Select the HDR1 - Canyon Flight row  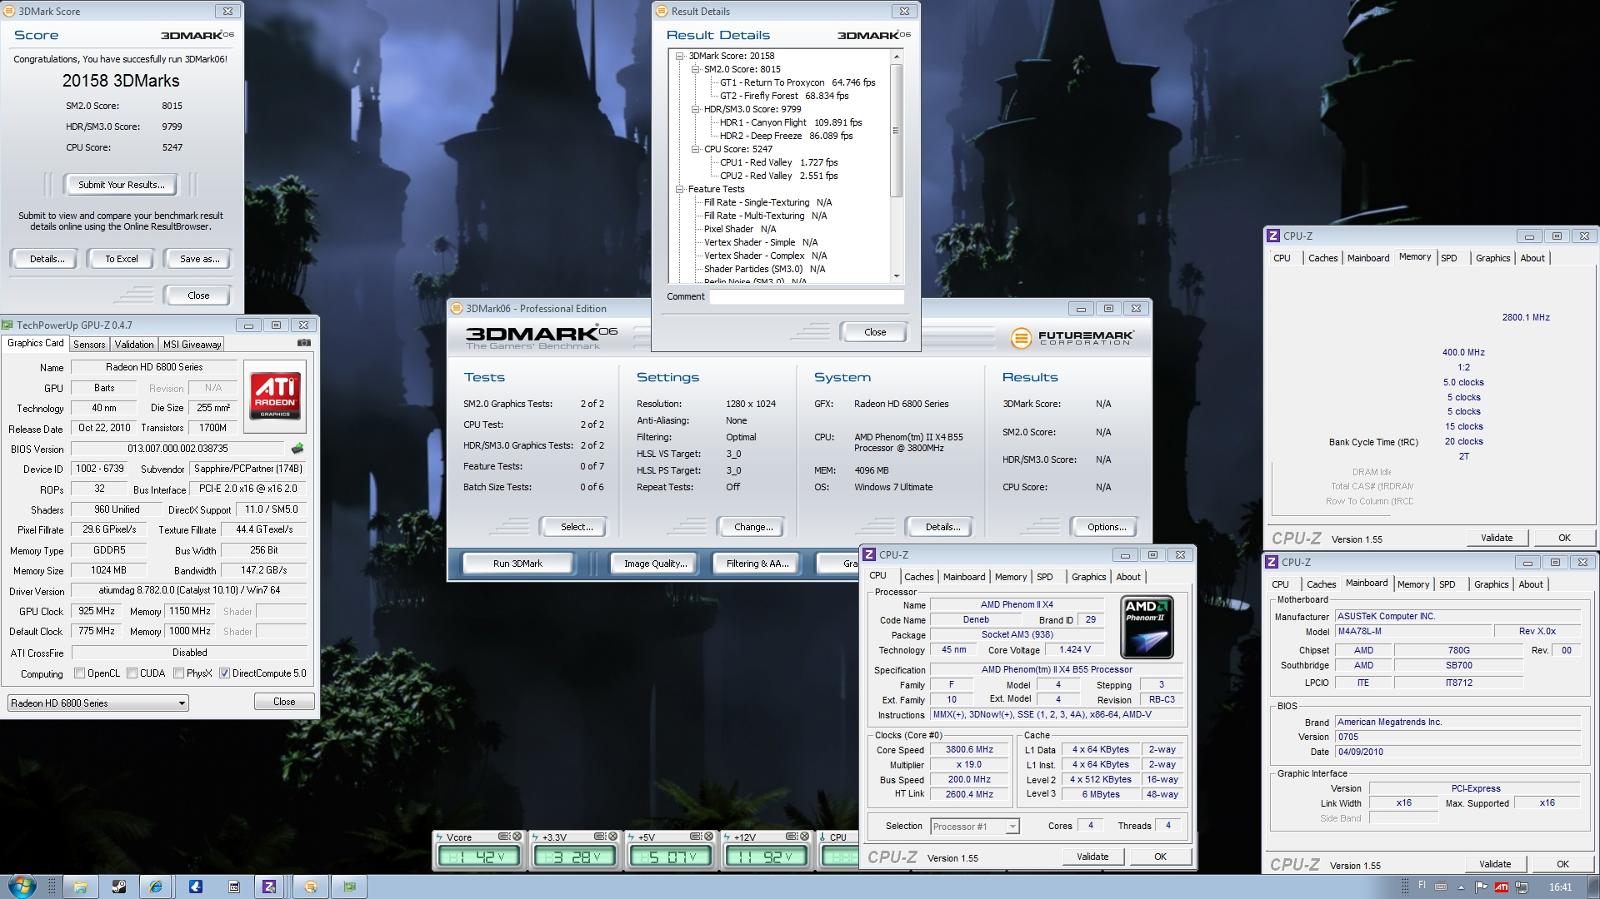791,123
